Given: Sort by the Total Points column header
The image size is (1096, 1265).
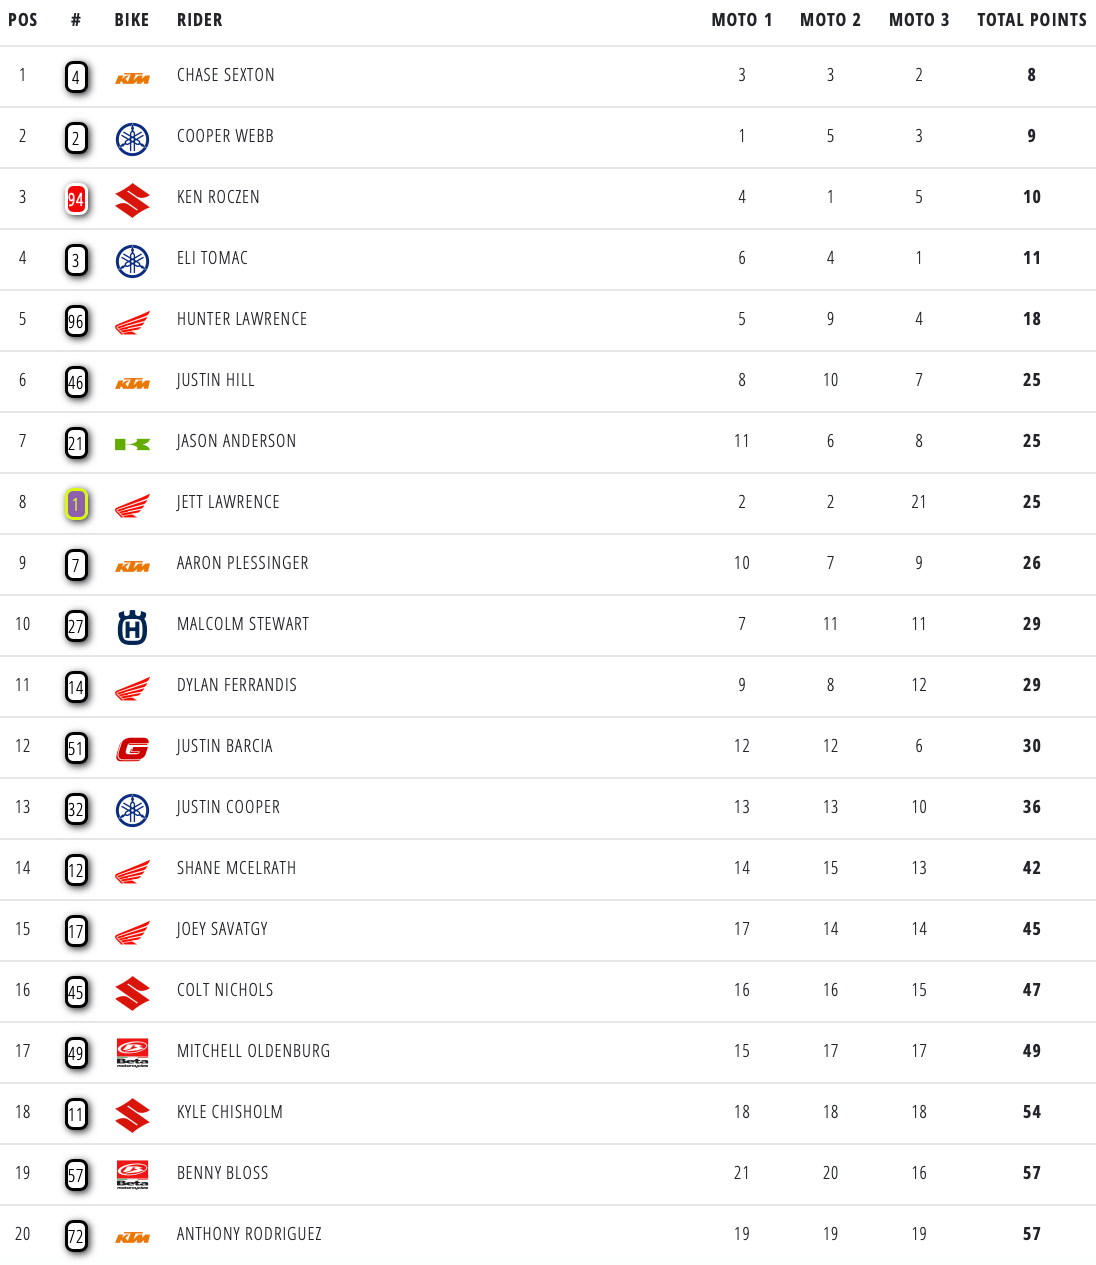Looking at the screenshot, I should (1031, 20).
